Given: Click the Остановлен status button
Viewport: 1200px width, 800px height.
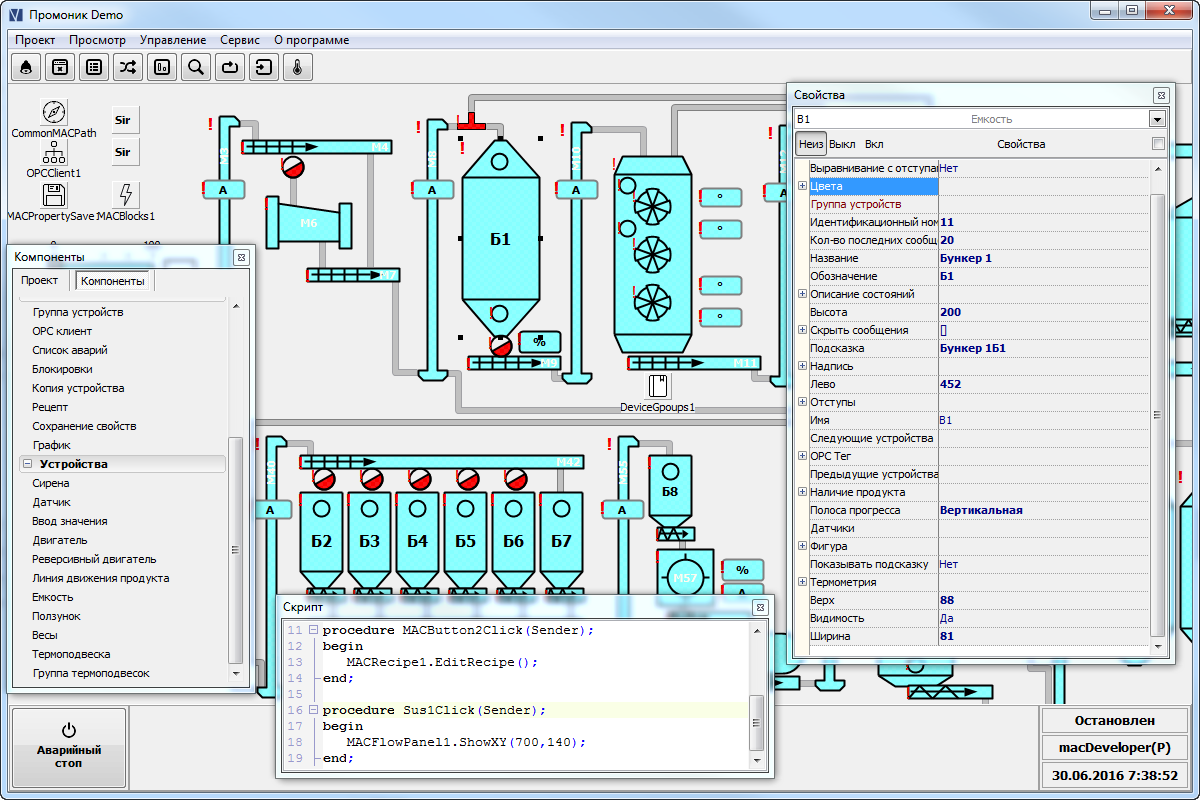Looking at the screenshot, I should coord(1114,720).
